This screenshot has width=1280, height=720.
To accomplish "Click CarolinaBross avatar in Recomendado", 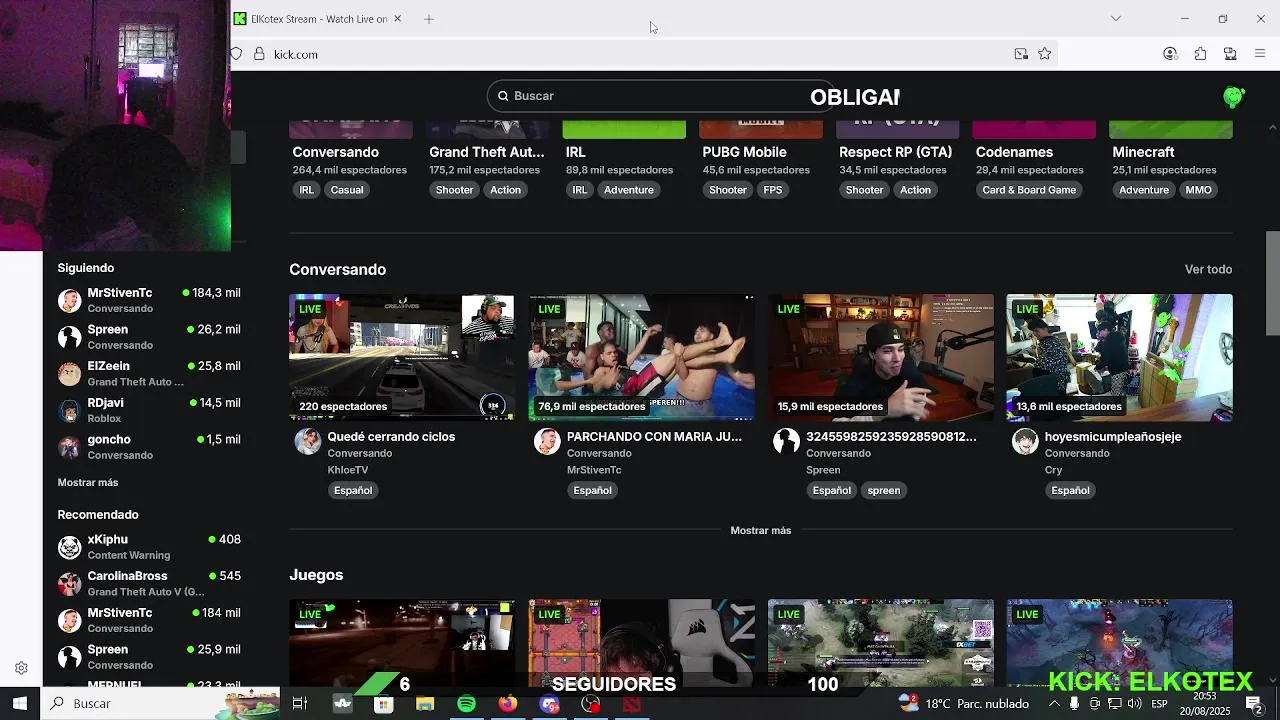I will [x=69, y=584].
